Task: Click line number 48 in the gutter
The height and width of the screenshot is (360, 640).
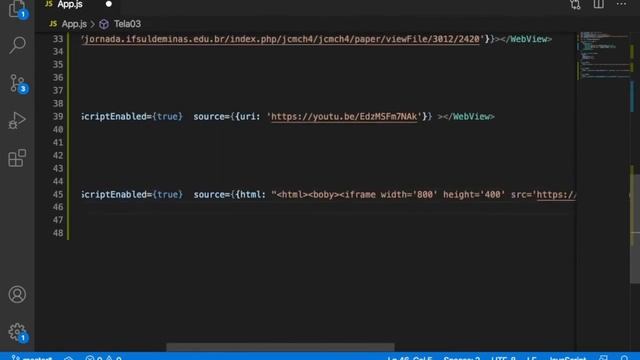Action: (x=58, y=233)
